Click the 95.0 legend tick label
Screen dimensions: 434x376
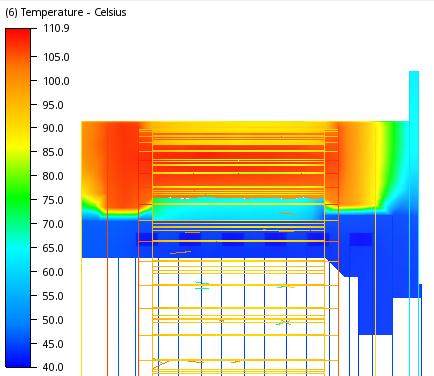[53, 105]
